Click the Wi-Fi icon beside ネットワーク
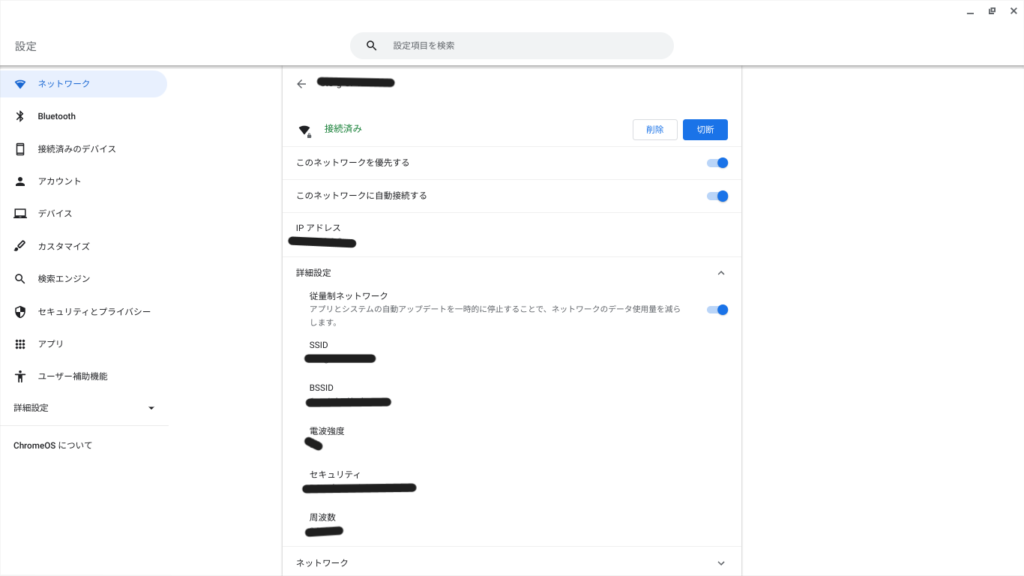Viewport: 1024px width, 576px height. point(20,84)
